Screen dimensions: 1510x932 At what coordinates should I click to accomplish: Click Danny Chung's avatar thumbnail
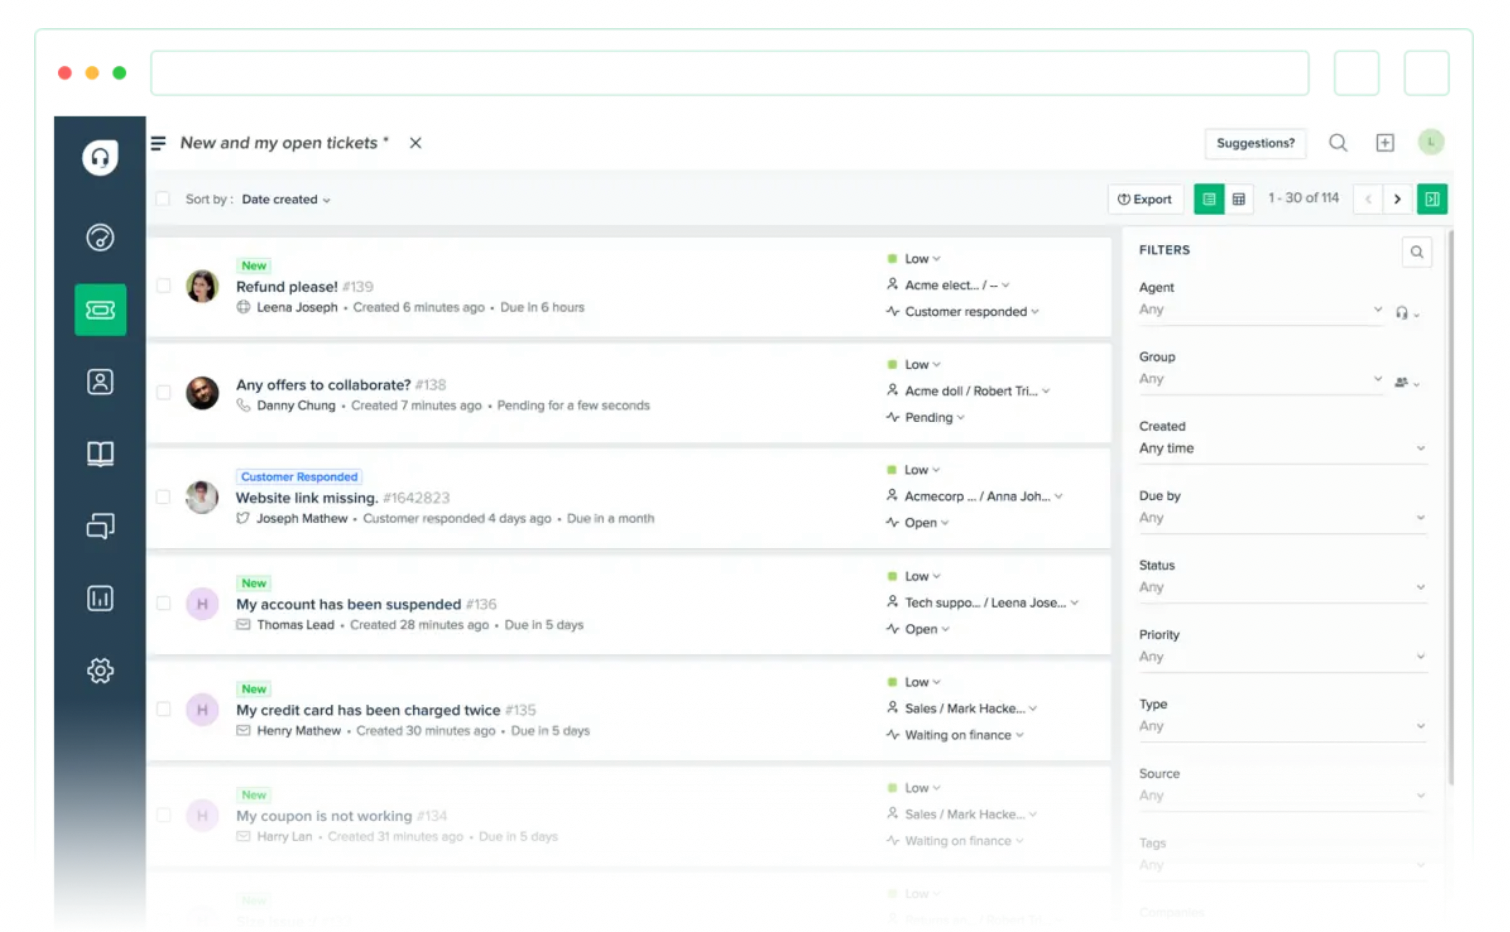[x=202, y=393]
